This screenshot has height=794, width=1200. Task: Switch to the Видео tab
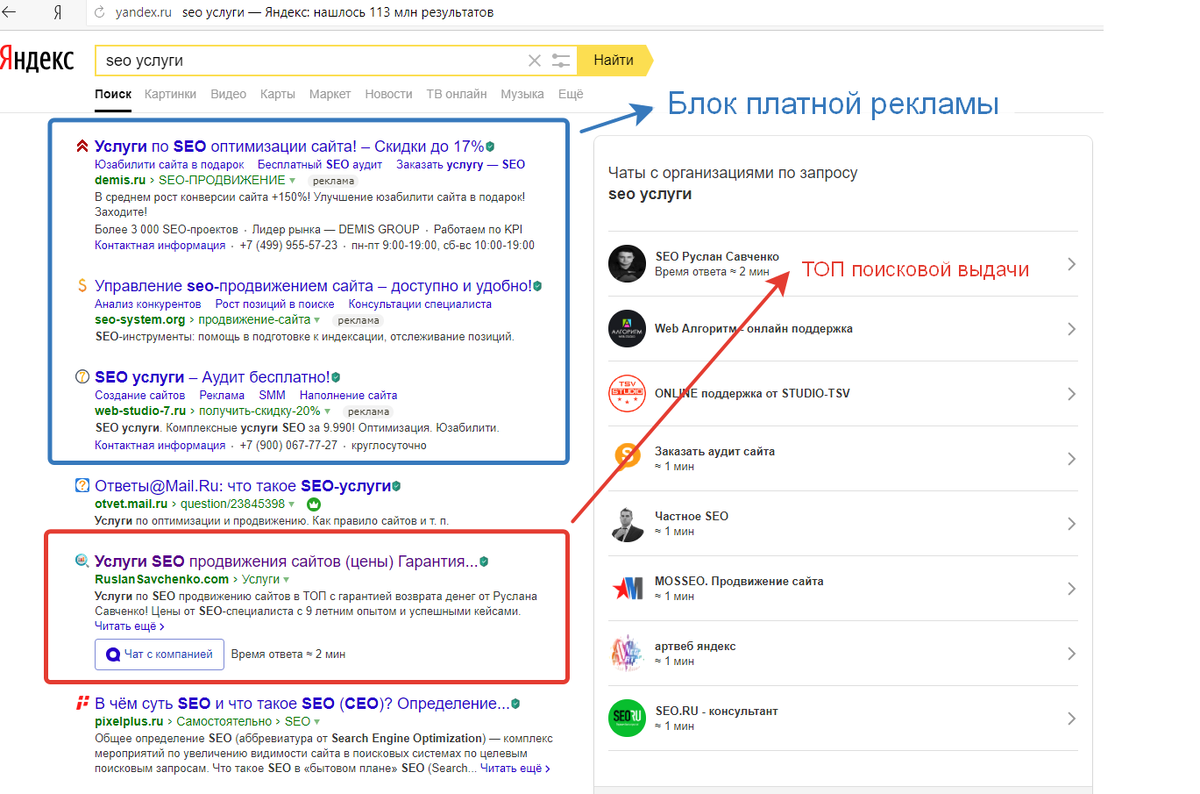click(x=228, y=93)
